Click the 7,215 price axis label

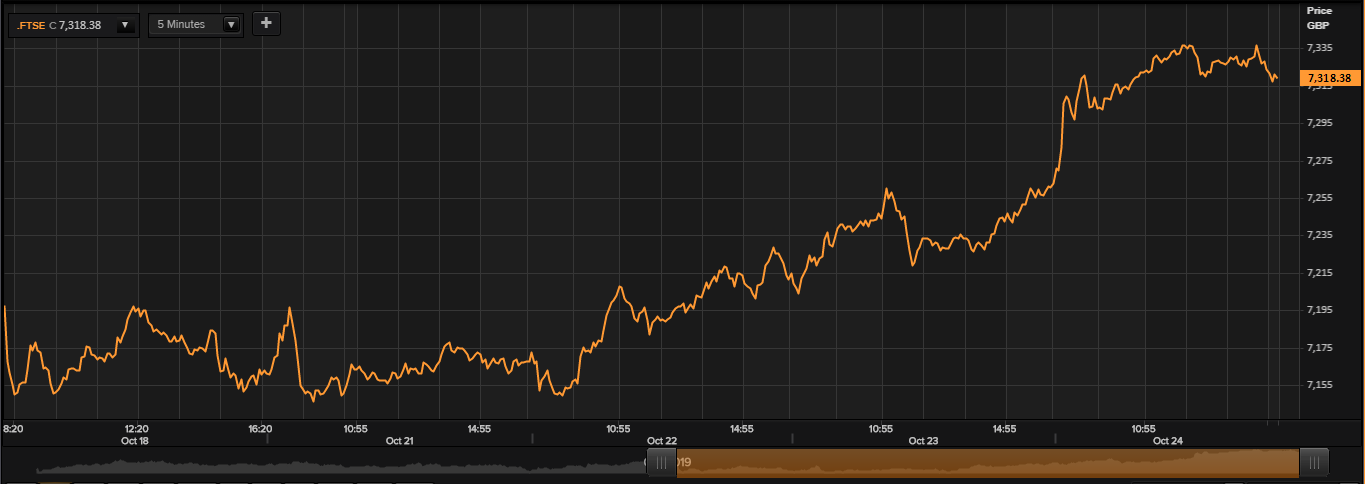(x=1320, y=273)
